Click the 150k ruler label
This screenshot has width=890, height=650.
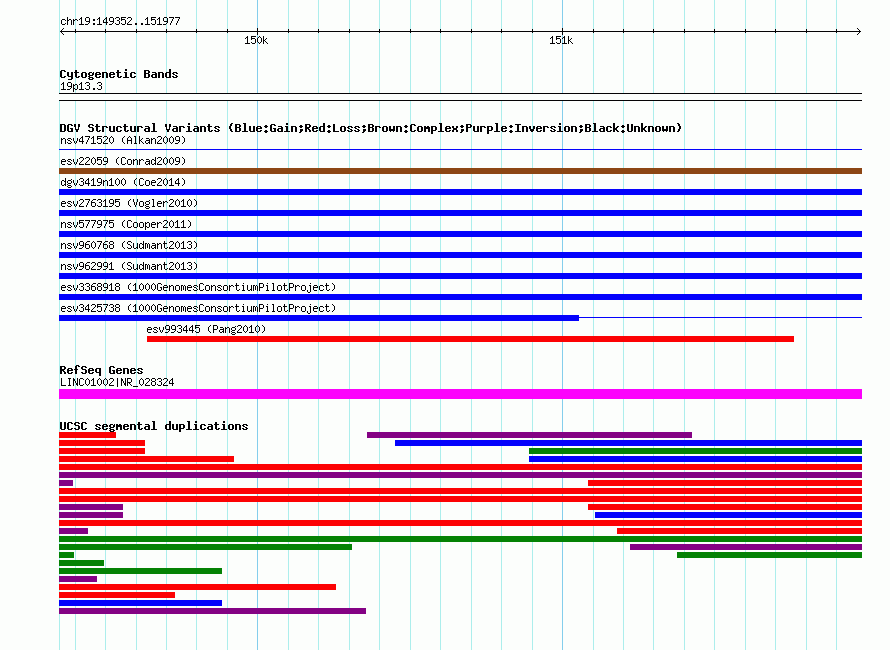[x=256, y=40]
